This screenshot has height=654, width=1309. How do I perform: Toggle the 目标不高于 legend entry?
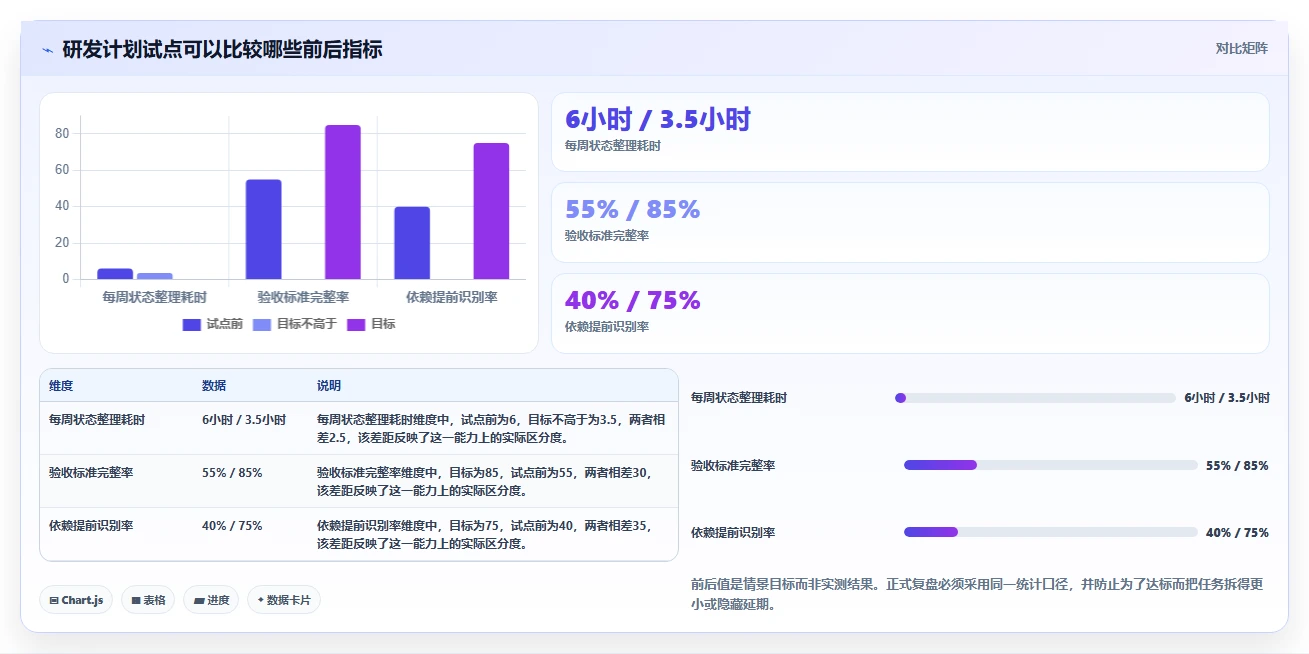pos(295,324)
